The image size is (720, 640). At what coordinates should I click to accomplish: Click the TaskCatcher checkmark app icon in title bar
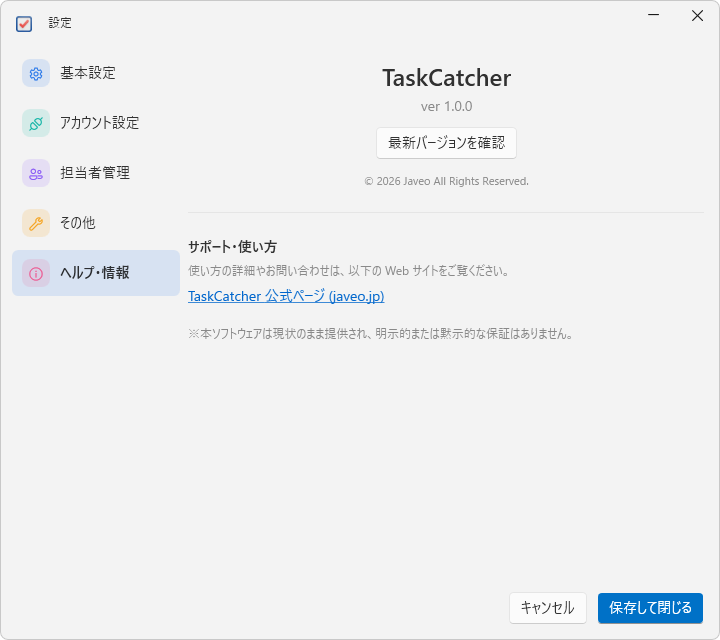point(24,23)
